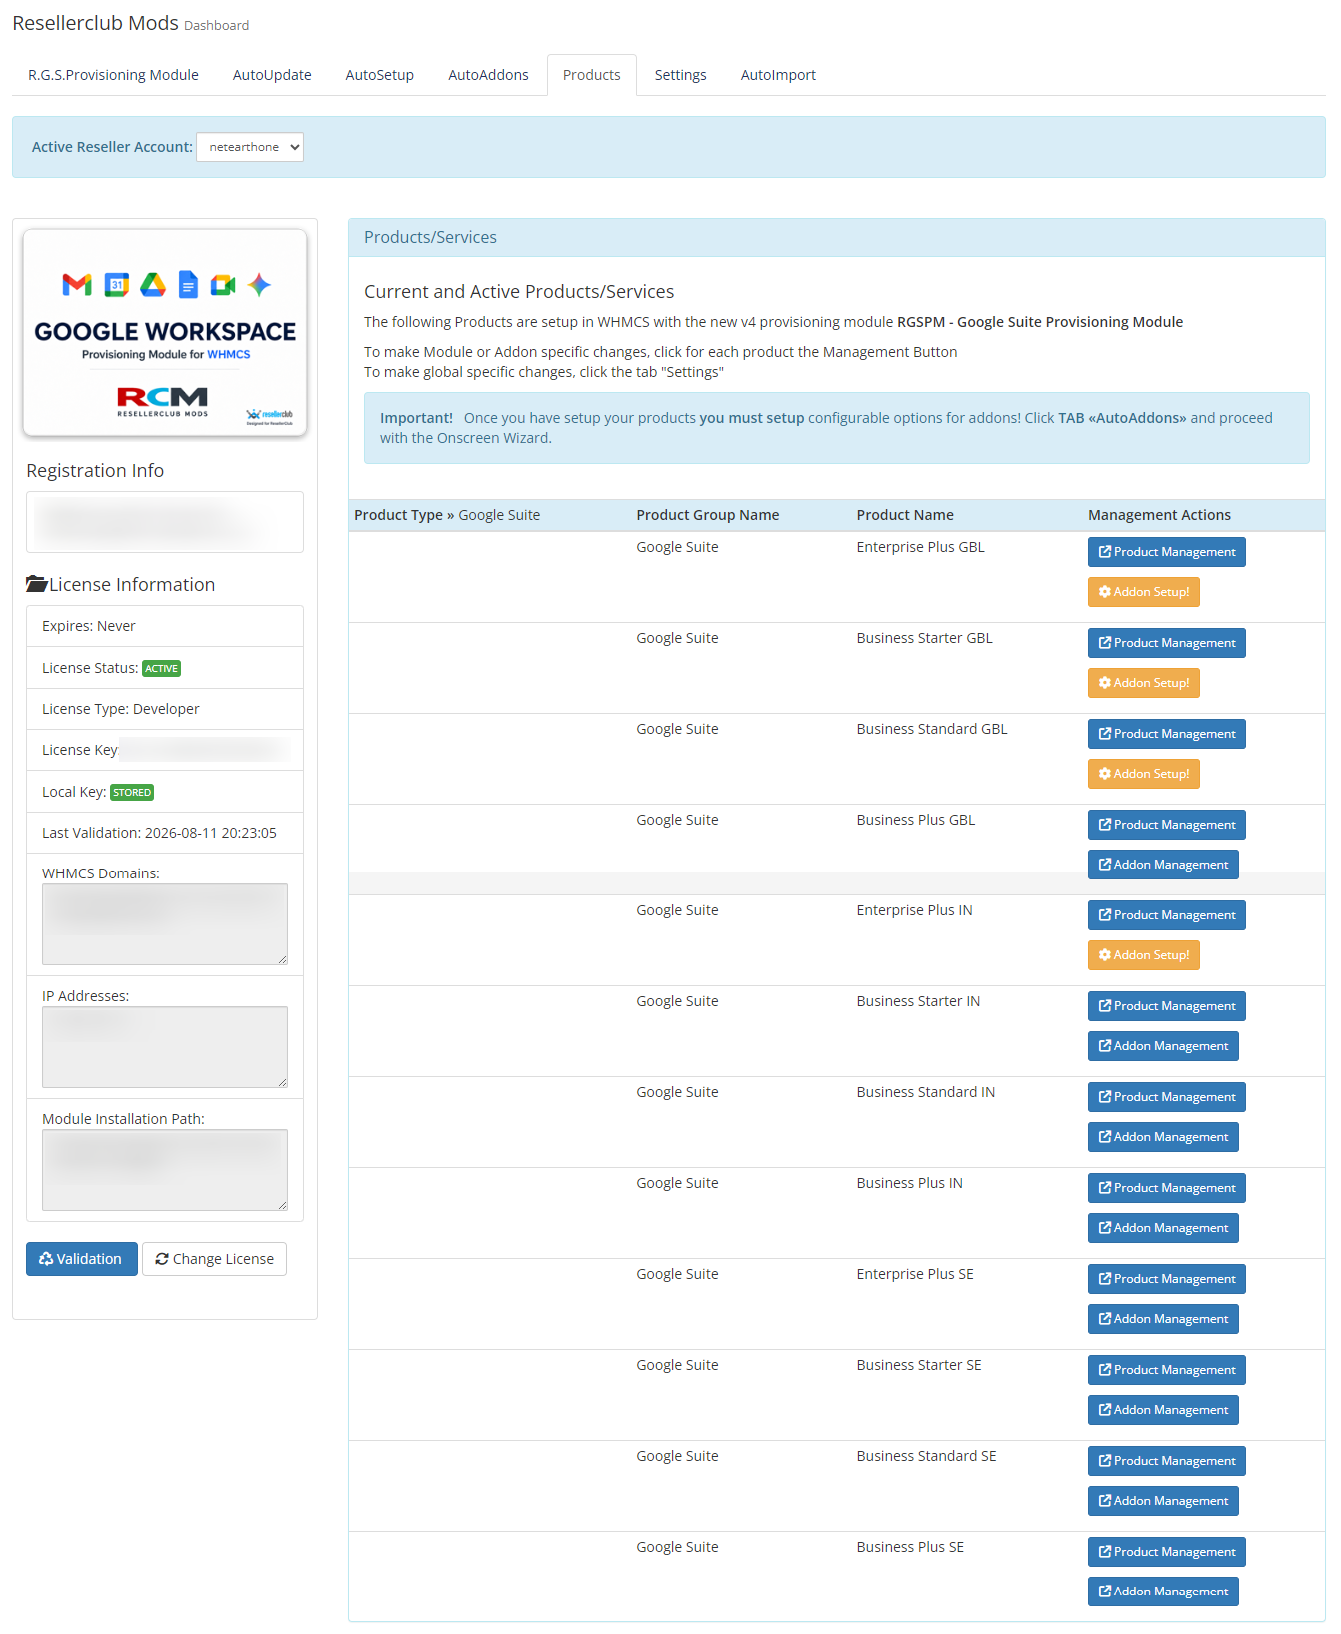
Task: Click the 'Last Validation: 2026-08-11 20:23:05' entry
Action: click(165, 833)
